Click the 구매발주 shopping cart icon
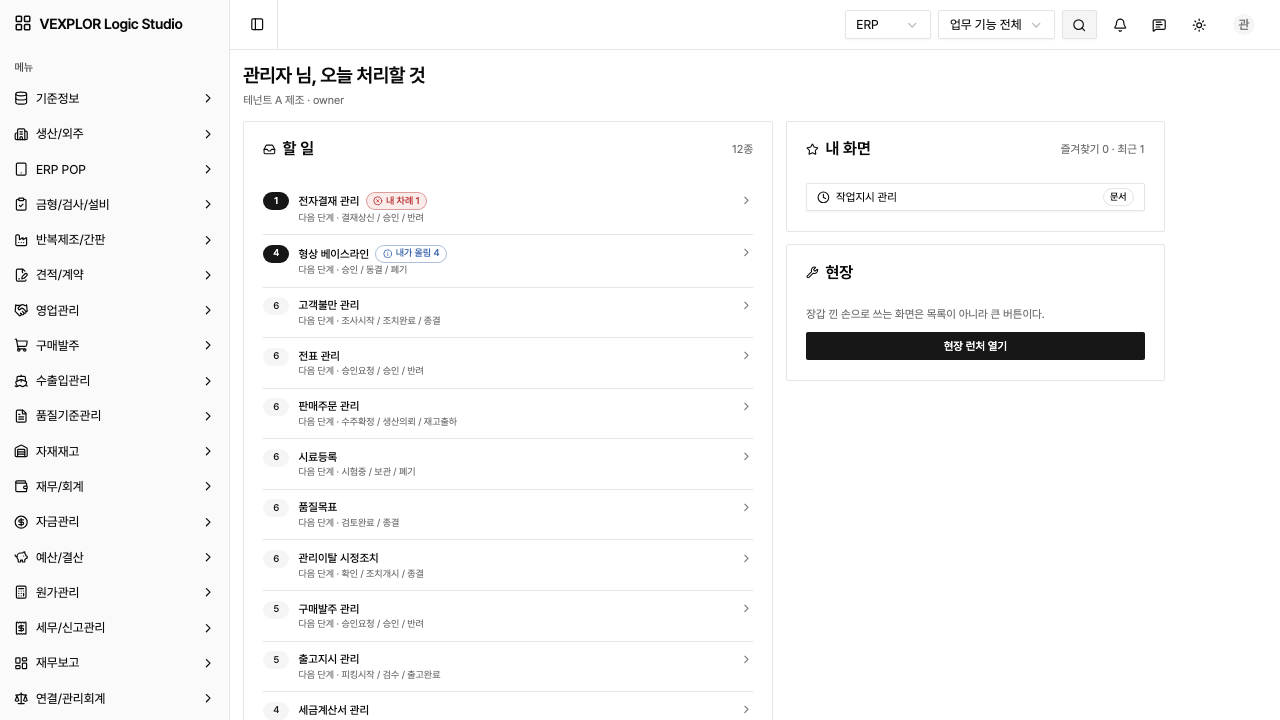Image resolution: width=1280 pixels, height=720 pixels. (x=21, y=345)
